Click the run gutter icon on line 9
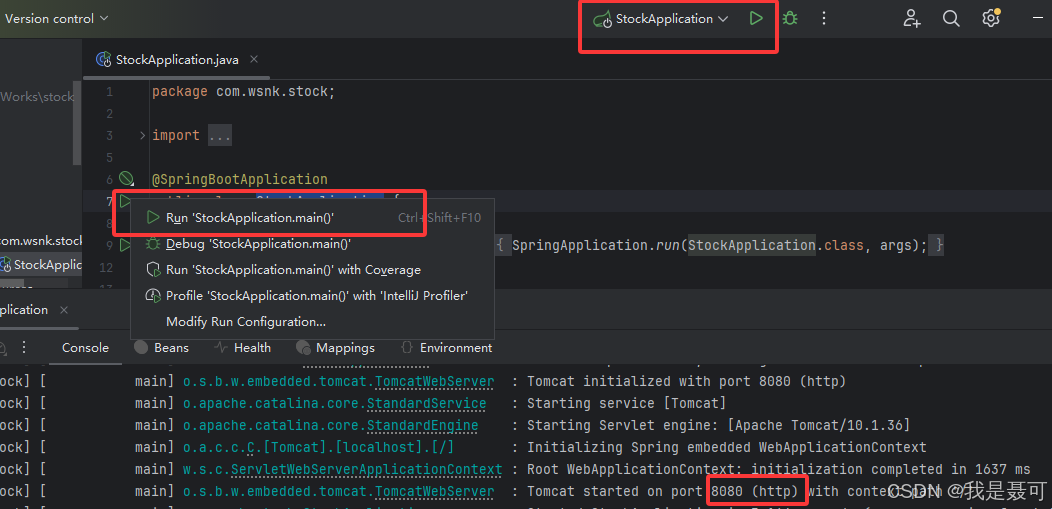1052x509 pixels. (x=125, y=245)
